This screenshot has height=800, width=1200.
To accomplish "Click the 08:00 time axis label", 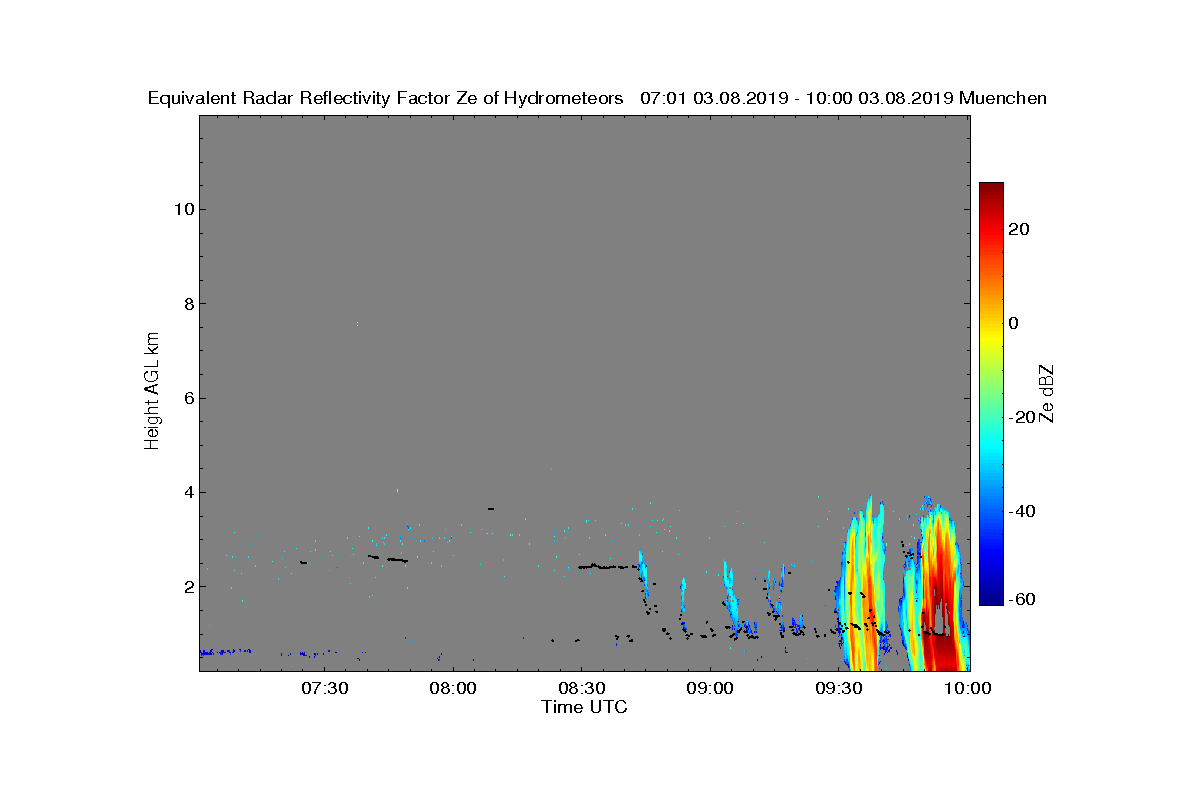I will [x=453, y=689].
